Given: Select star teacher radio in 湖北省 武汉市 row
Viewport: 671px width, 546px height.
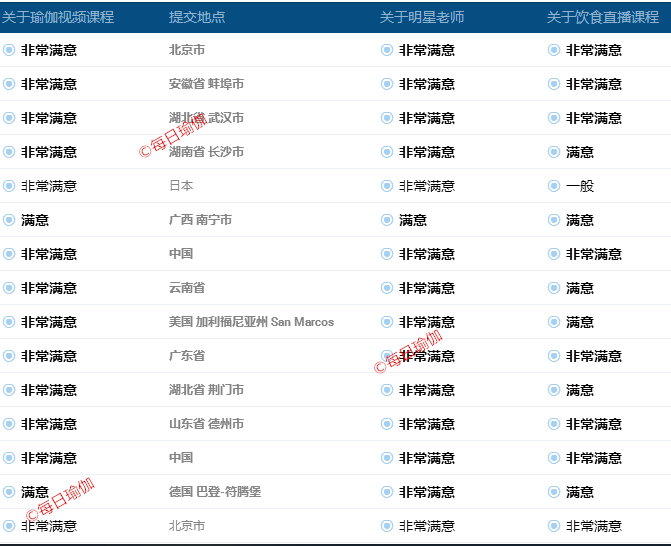Looking at the screenshot, I should click(387, 118).
